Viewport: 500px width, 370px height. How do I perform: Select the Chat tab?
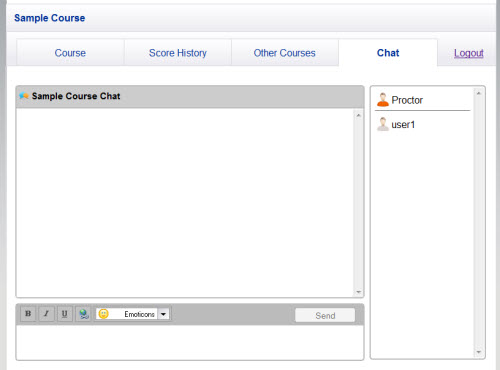tap(388, 53)
